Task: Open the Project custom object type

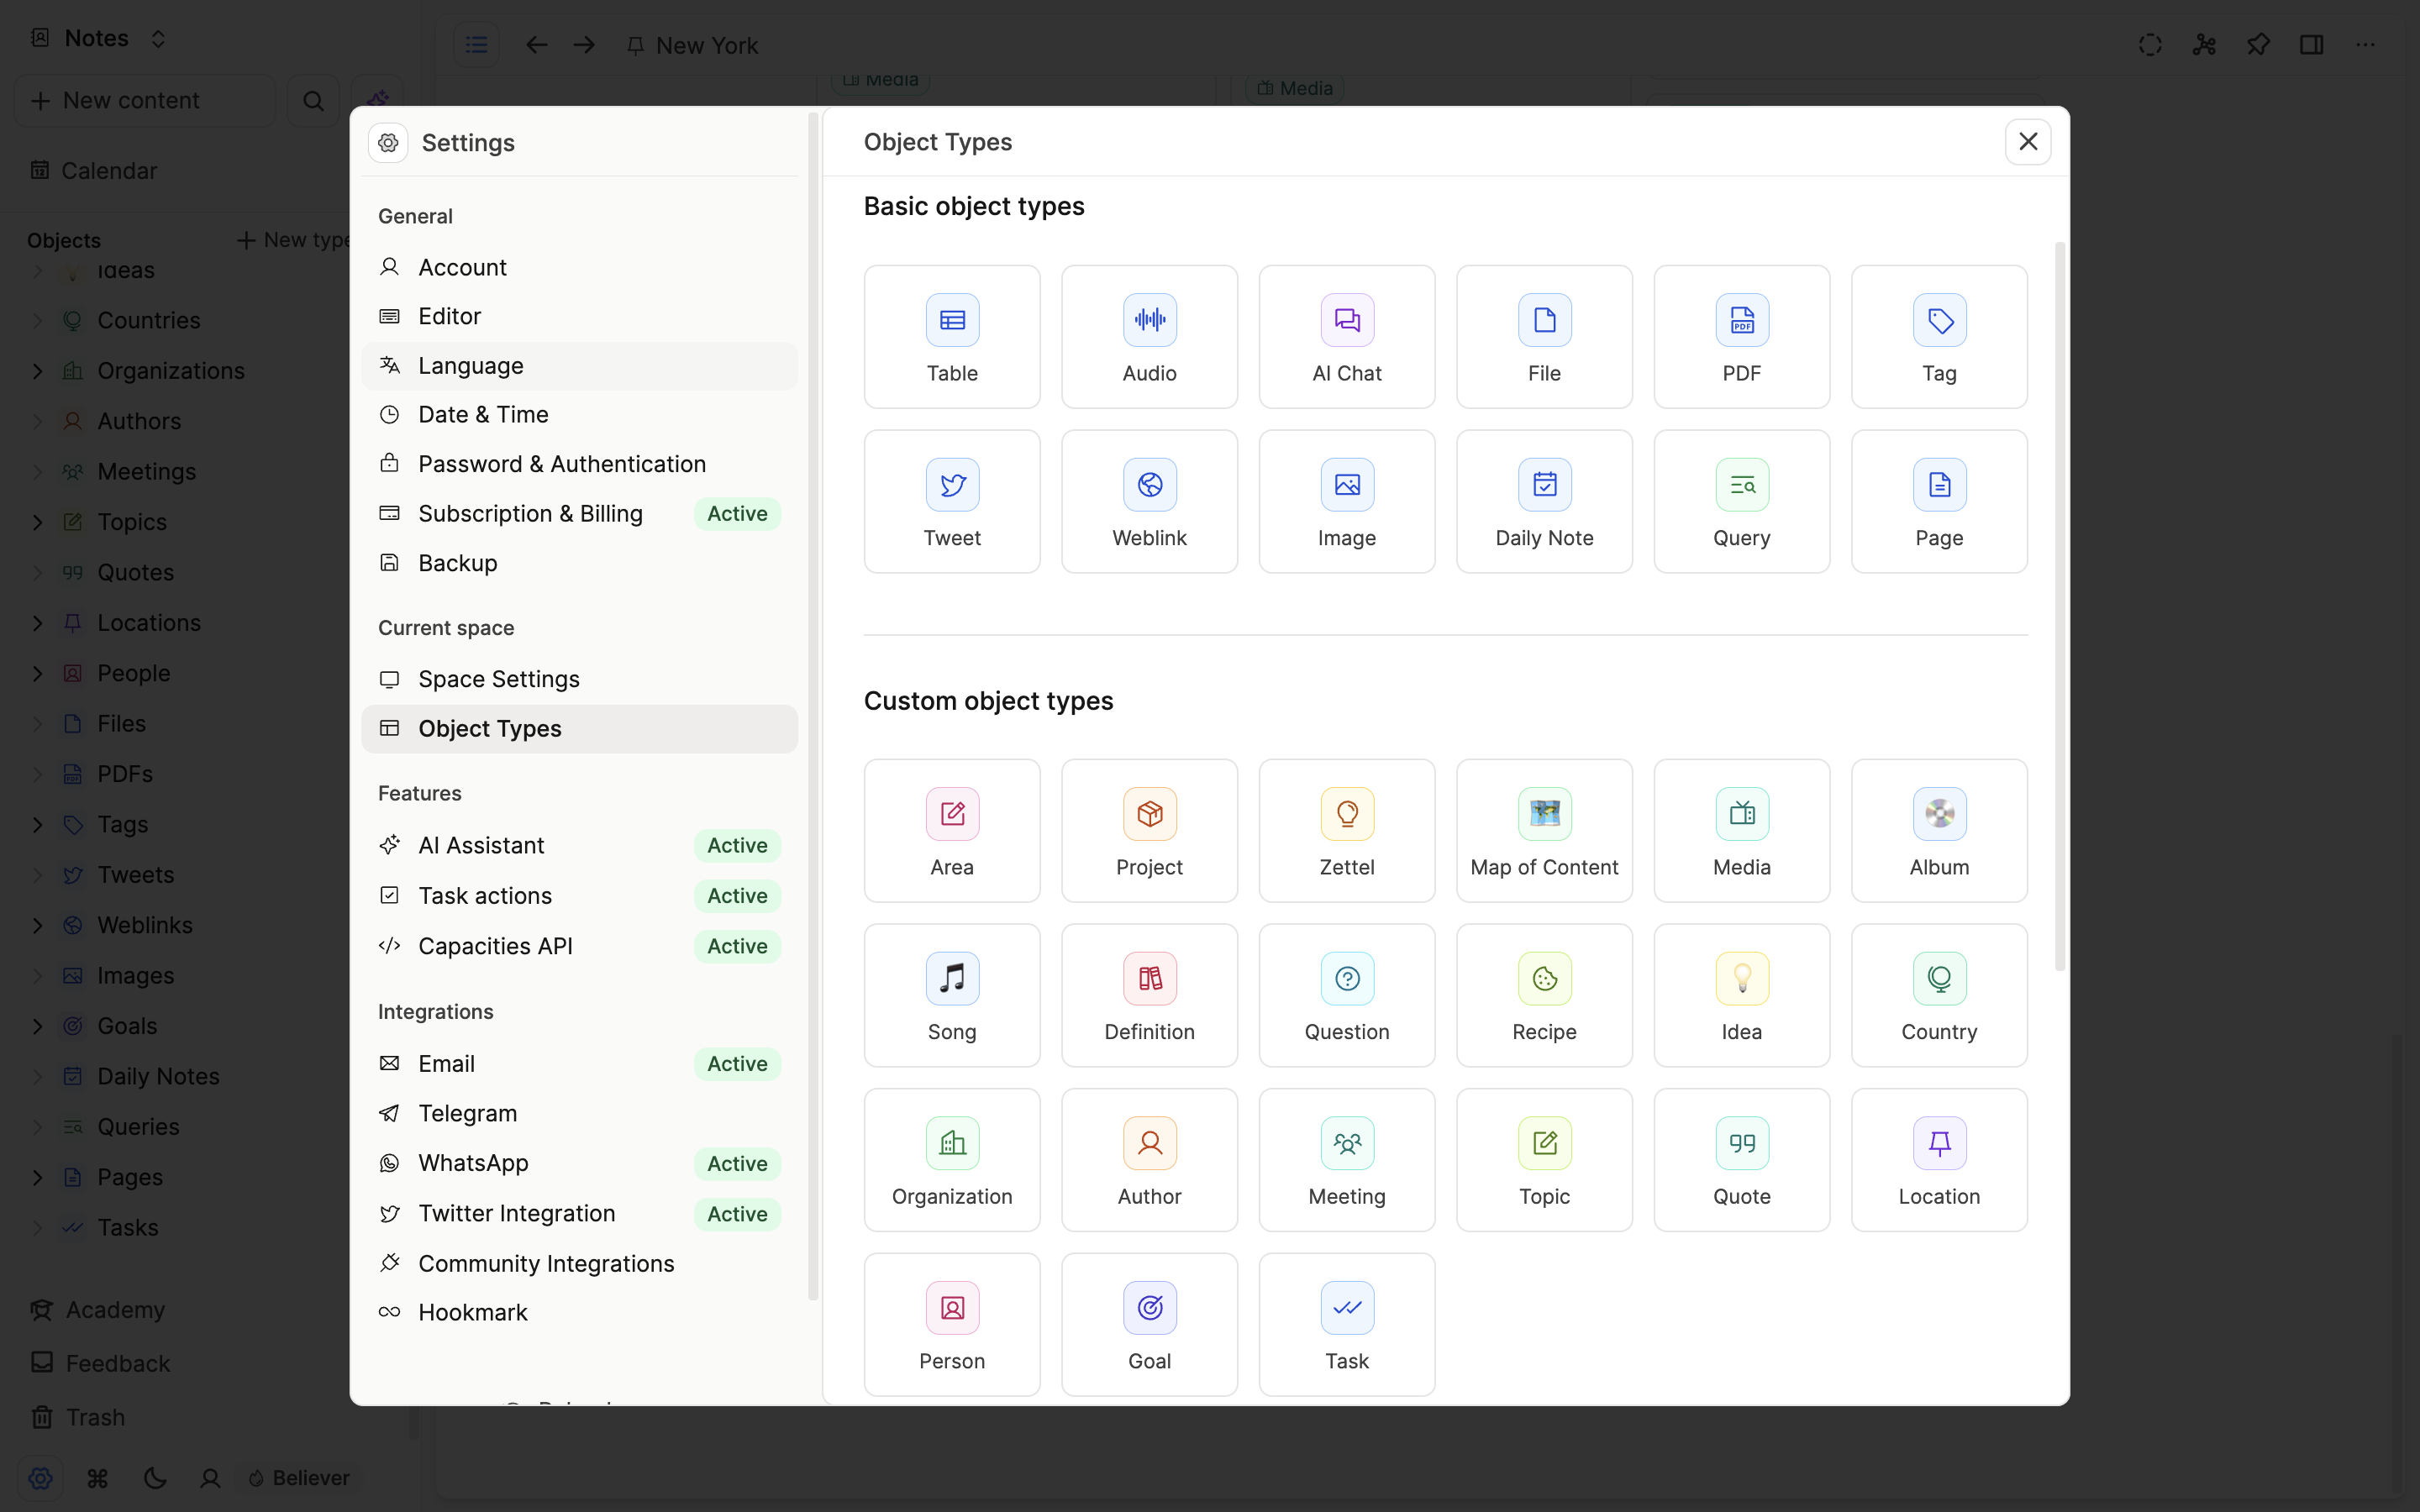Action: point(1149,830)
